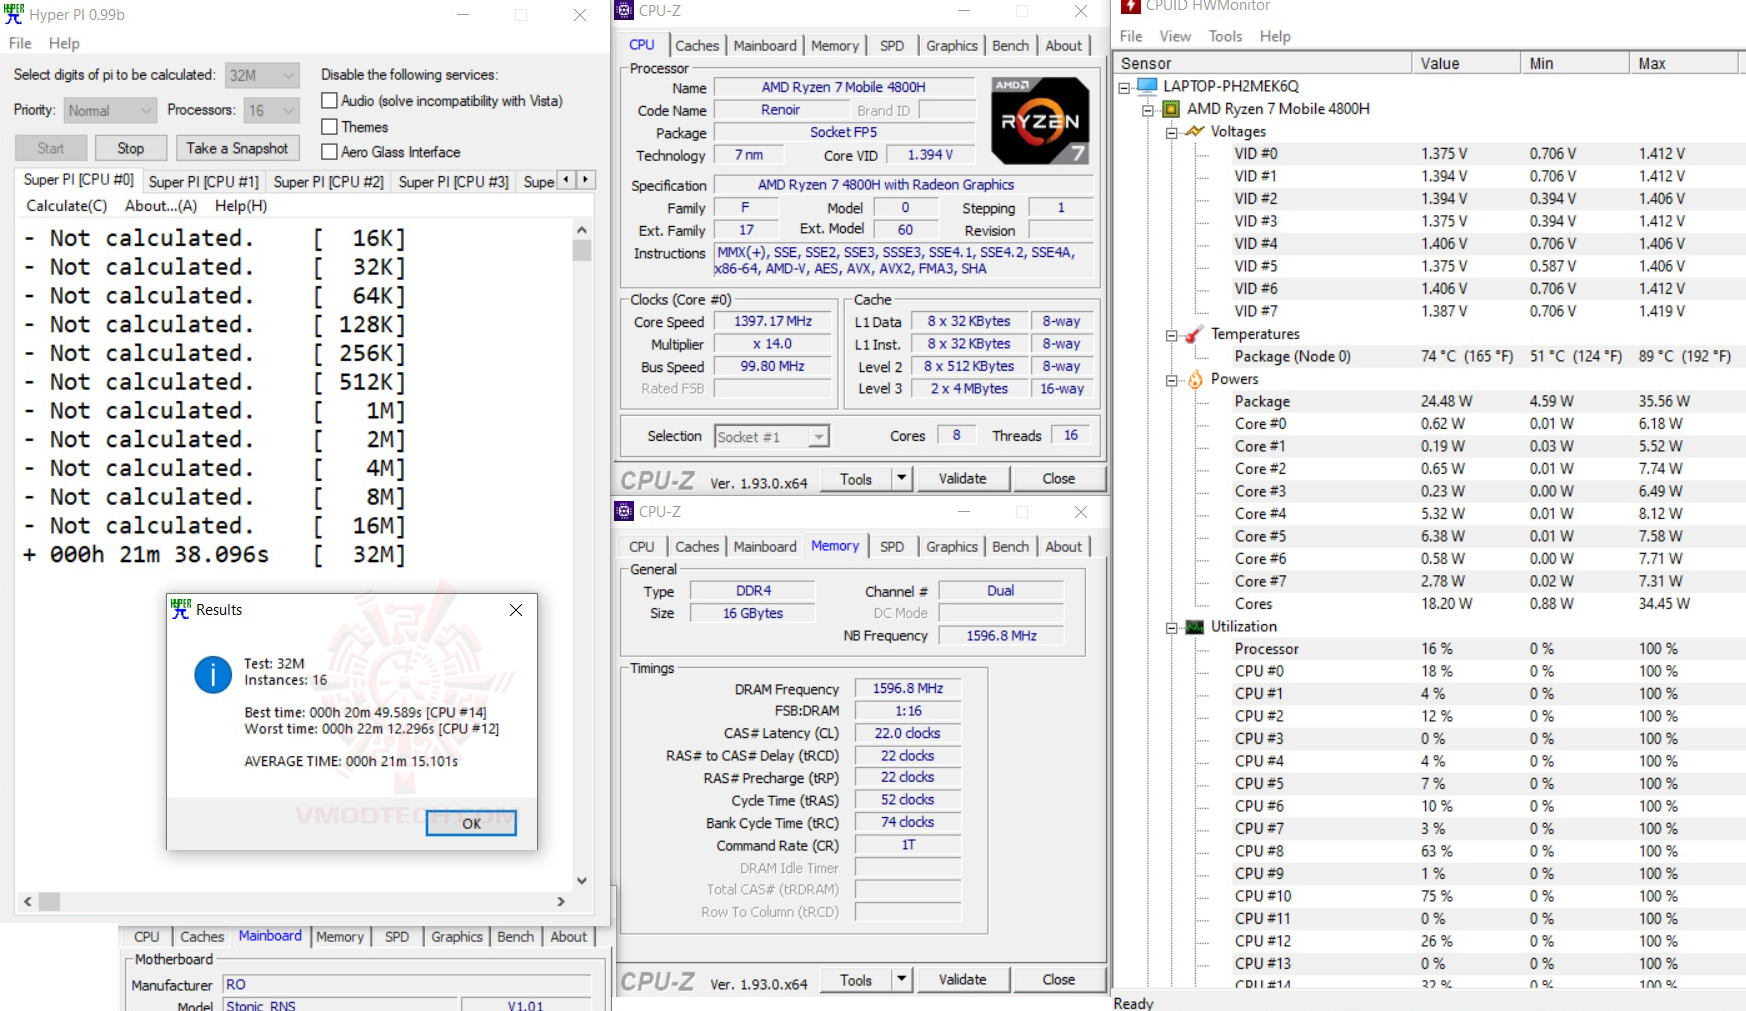Click Super PI vertical scrollbar down arrow

pyautogui.click(x=582, y=881)
